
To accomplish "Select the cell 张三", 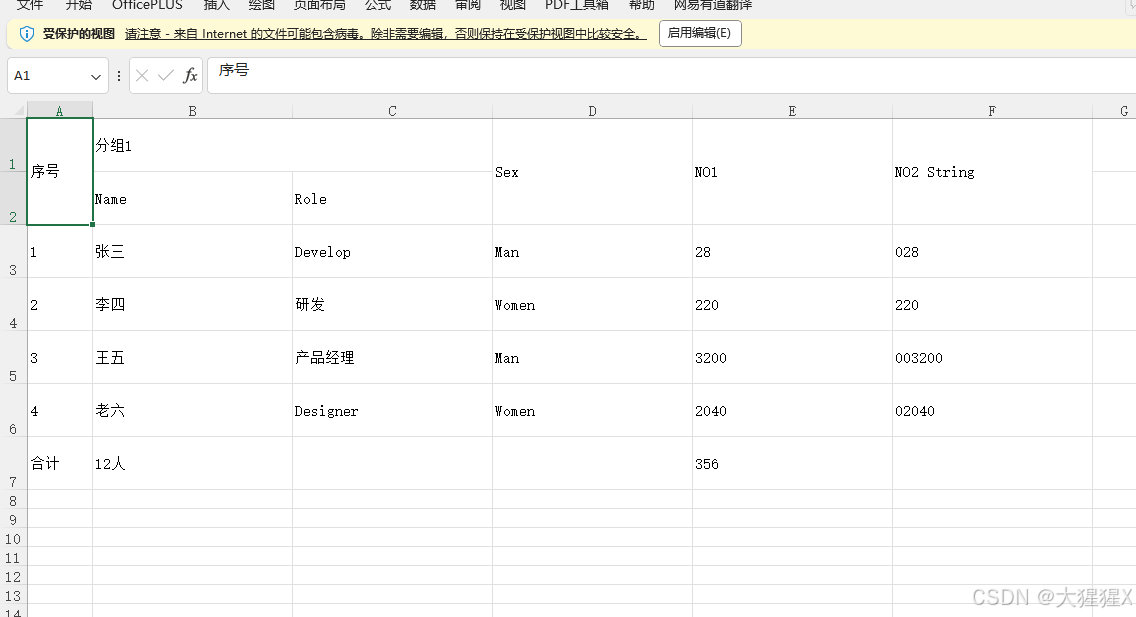I will [x=192, y=251].
